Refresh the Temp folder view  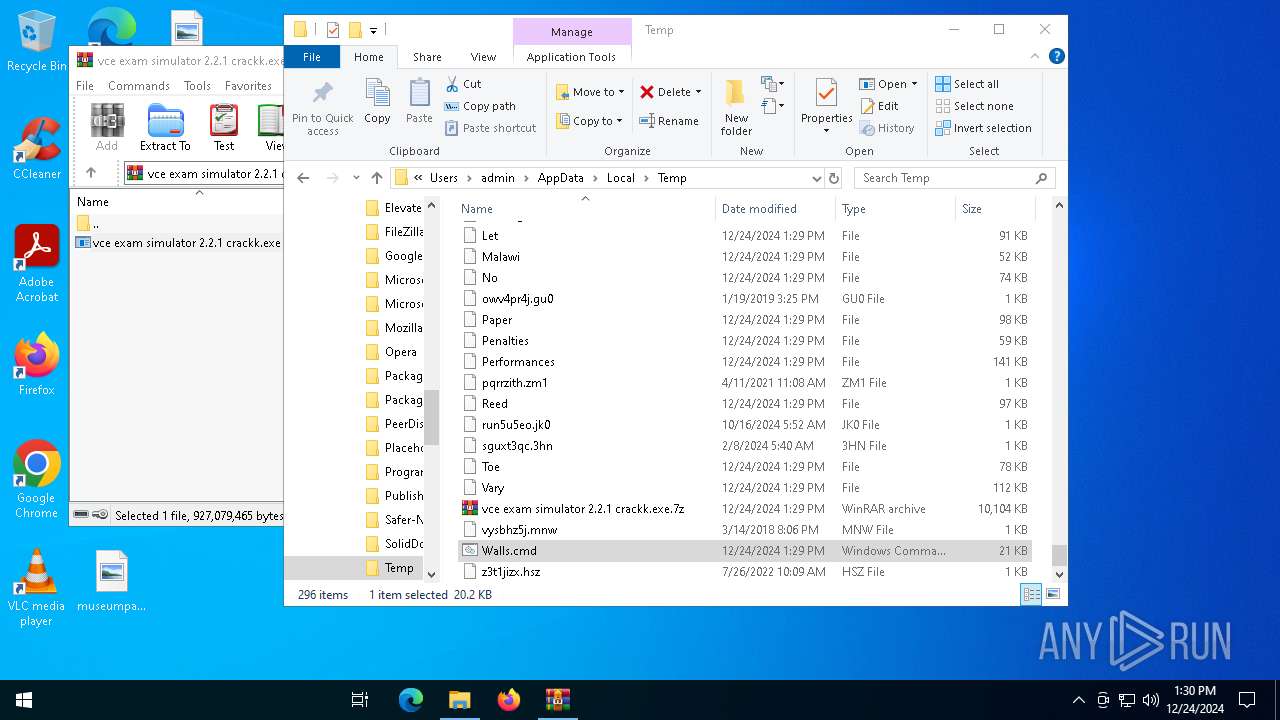coord(834,178)
